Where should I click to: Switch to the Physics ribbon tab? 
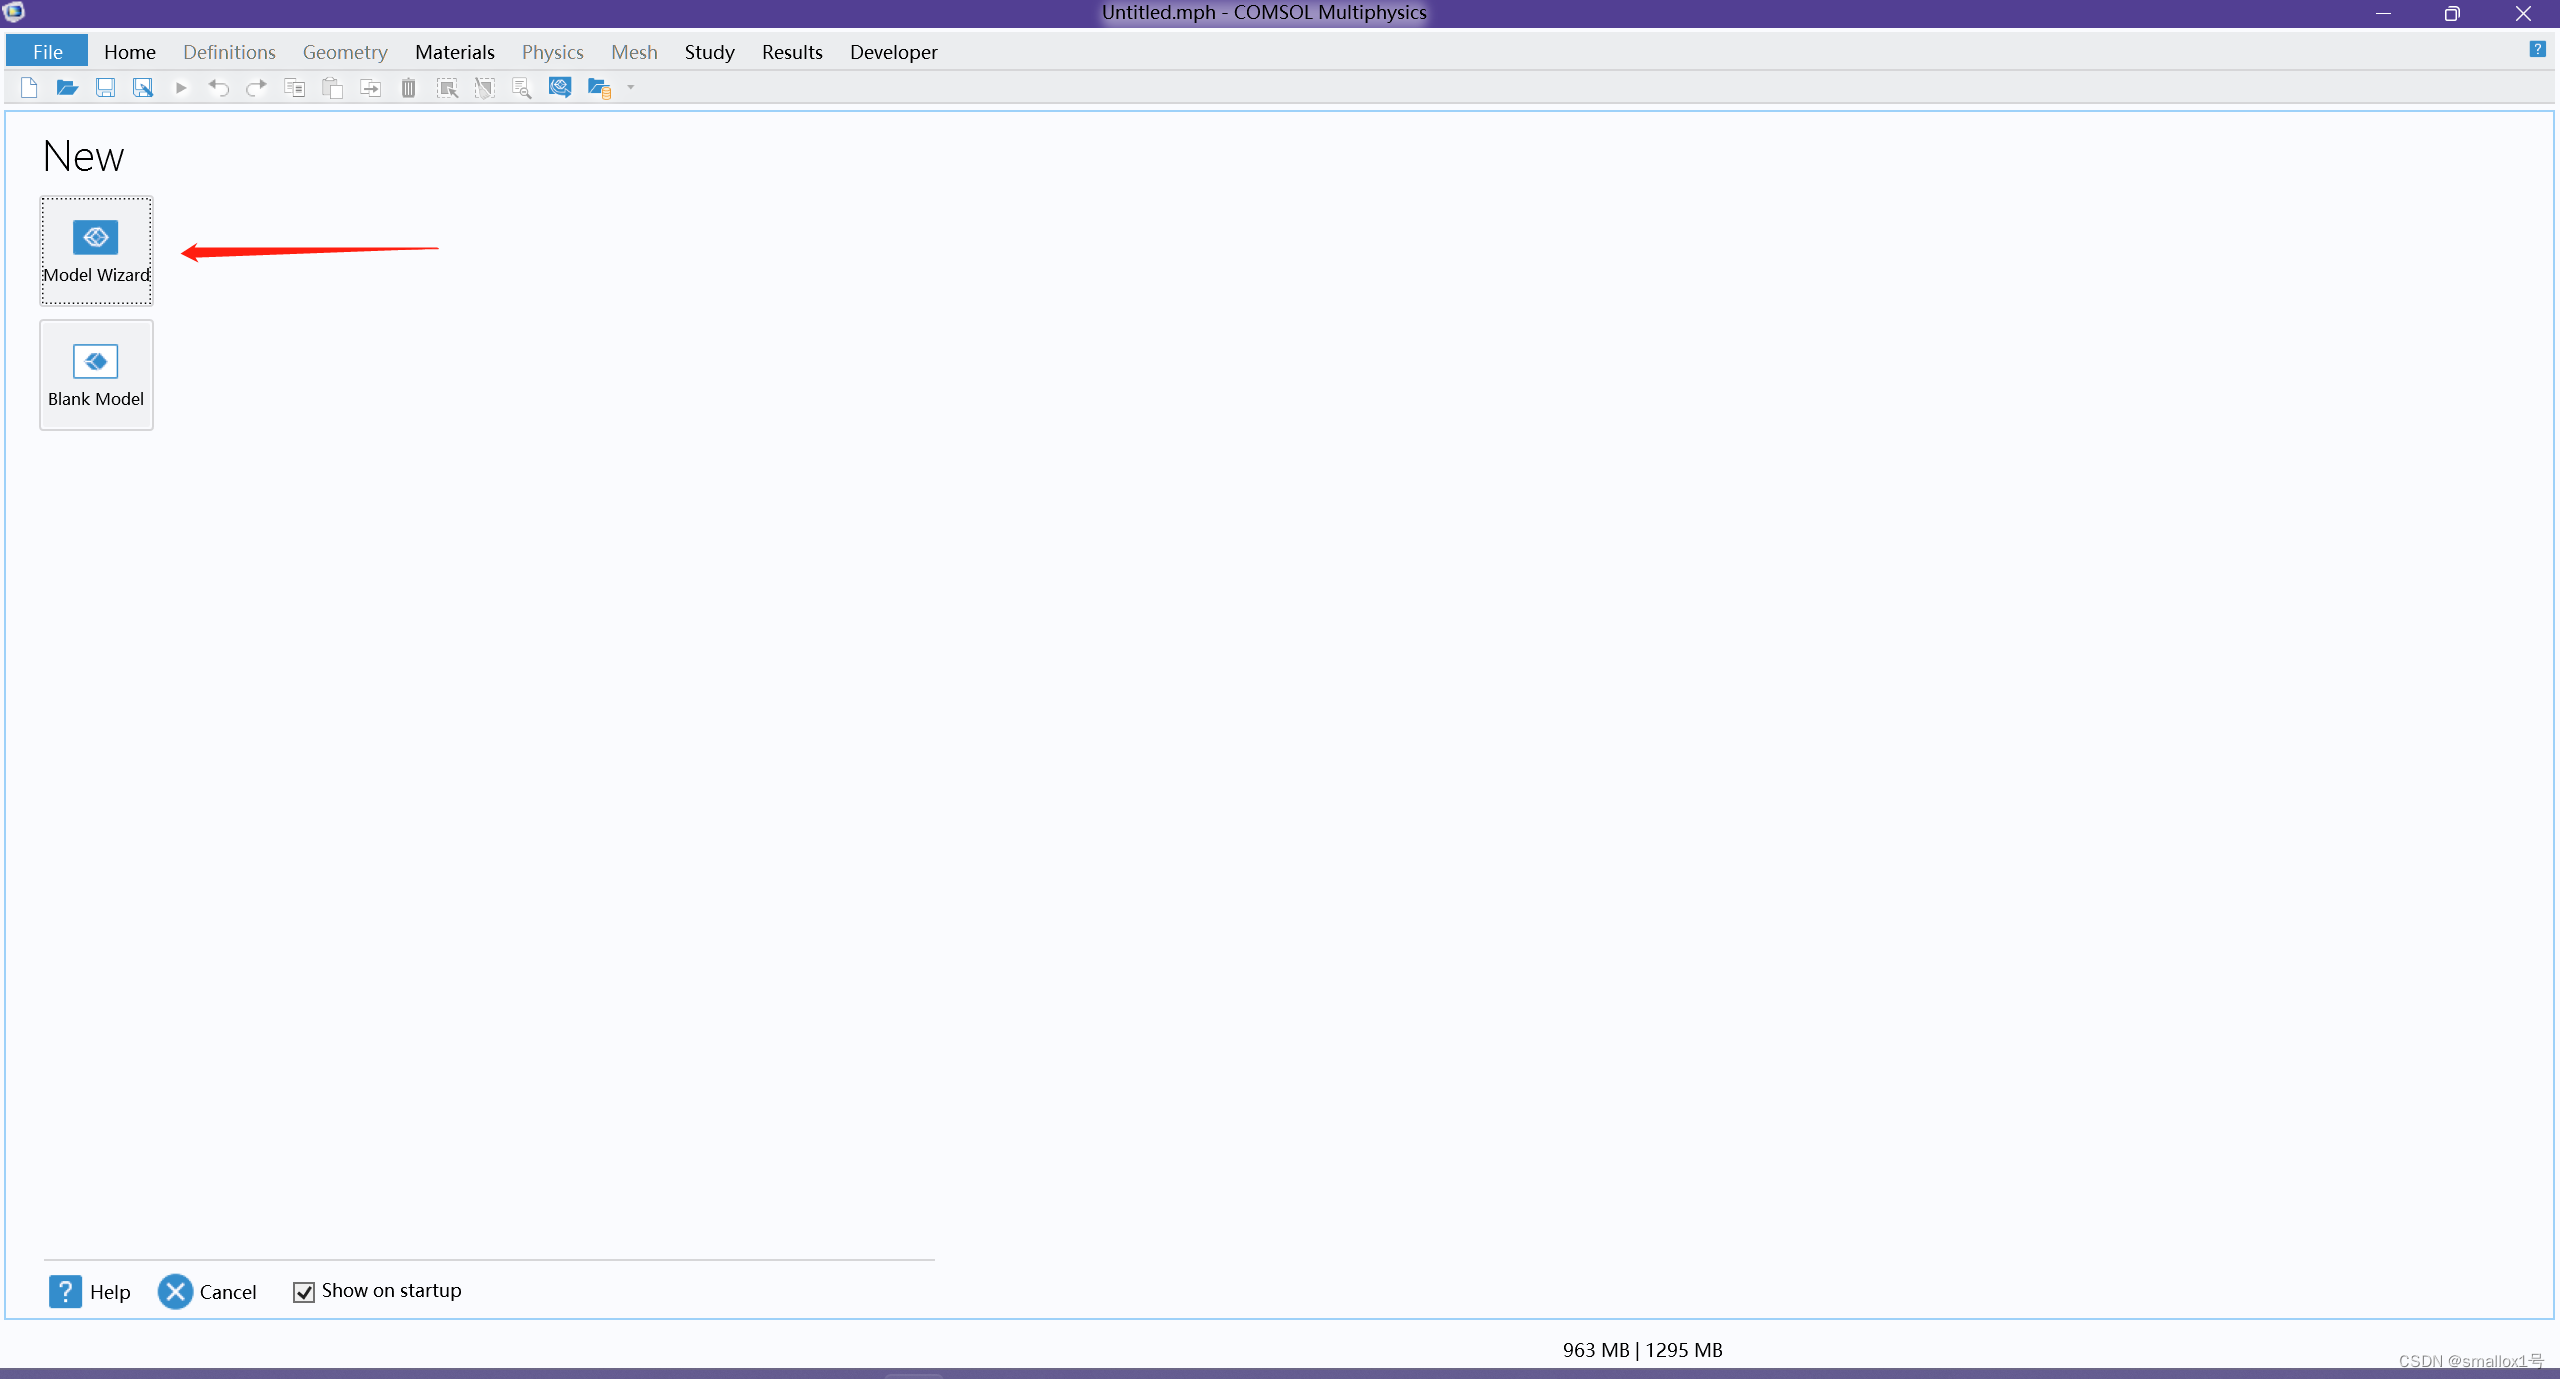[552, 51]
